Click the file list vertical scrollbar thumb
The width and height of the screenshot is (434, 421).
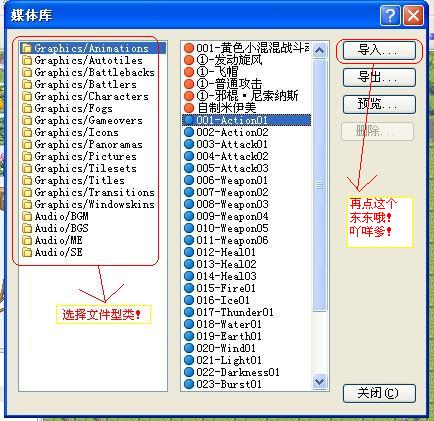click(x=320, y=185)
